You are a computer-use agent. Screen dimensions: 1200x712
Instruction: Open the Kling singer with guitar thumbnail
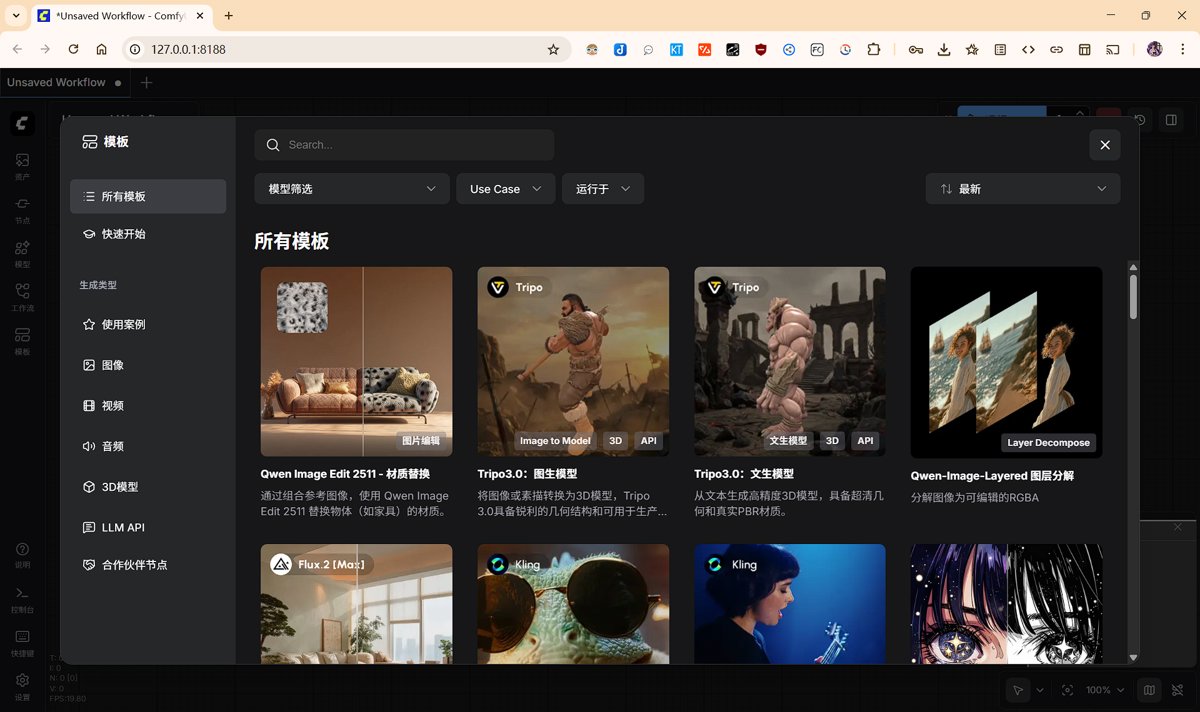coord(790,604)
